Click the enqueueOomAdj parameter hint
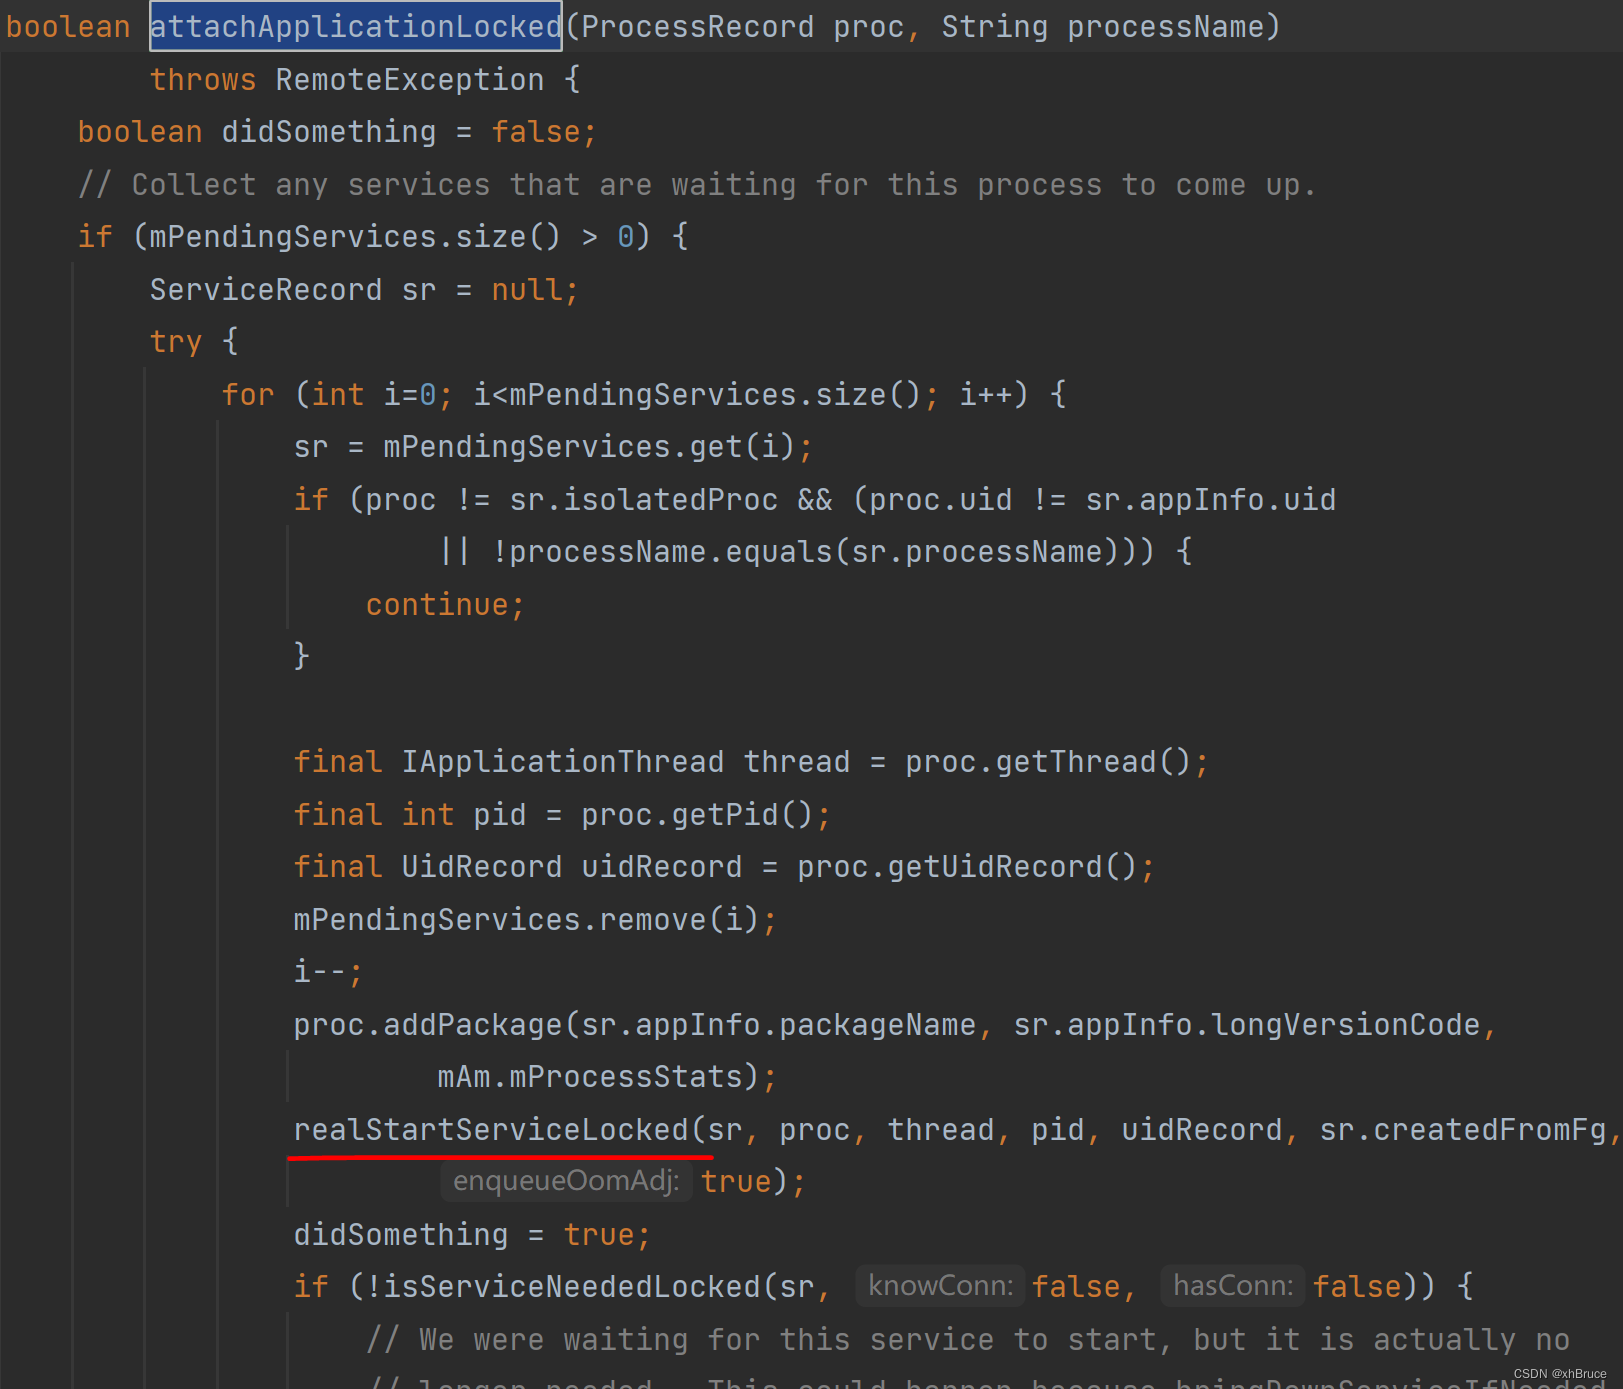The height and width of the screenshot is (1389, 1623). click(x=566, y=1181)
